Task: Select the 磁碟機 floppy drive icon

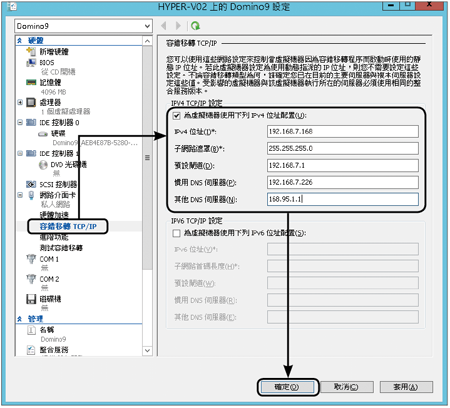Action: point(31,299)
